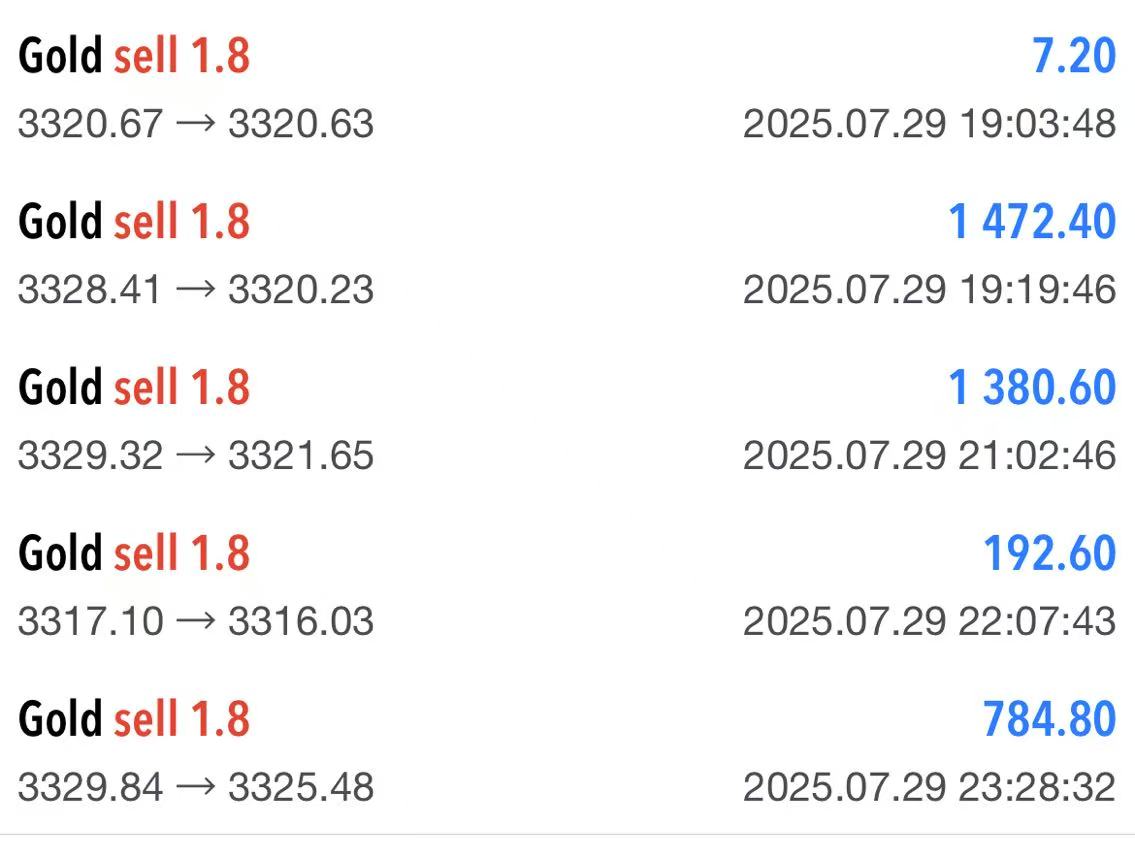The width and height of the screenshot is (1135, 851).
Task: Select the timestamp 2025.07.29 21:02:46
Action: [x=929, y=455]
